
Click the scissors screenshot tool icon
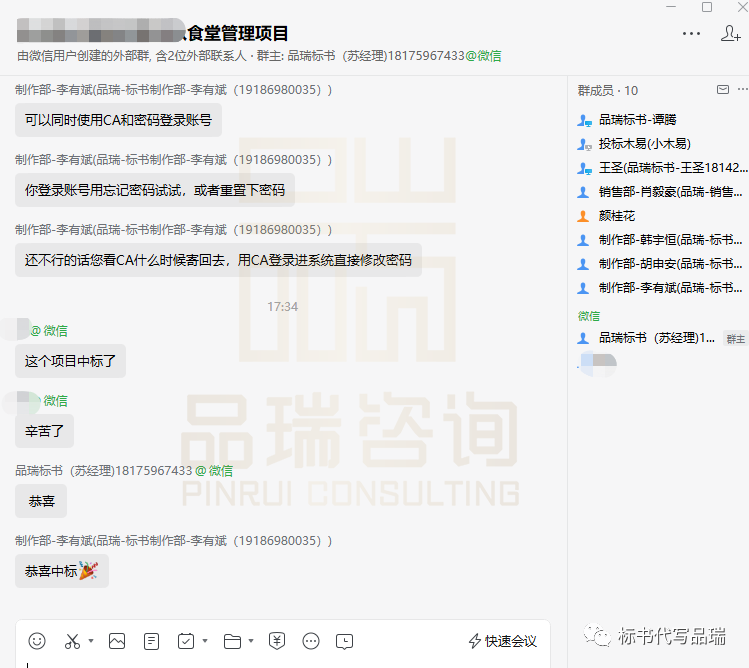coord(72,641)
